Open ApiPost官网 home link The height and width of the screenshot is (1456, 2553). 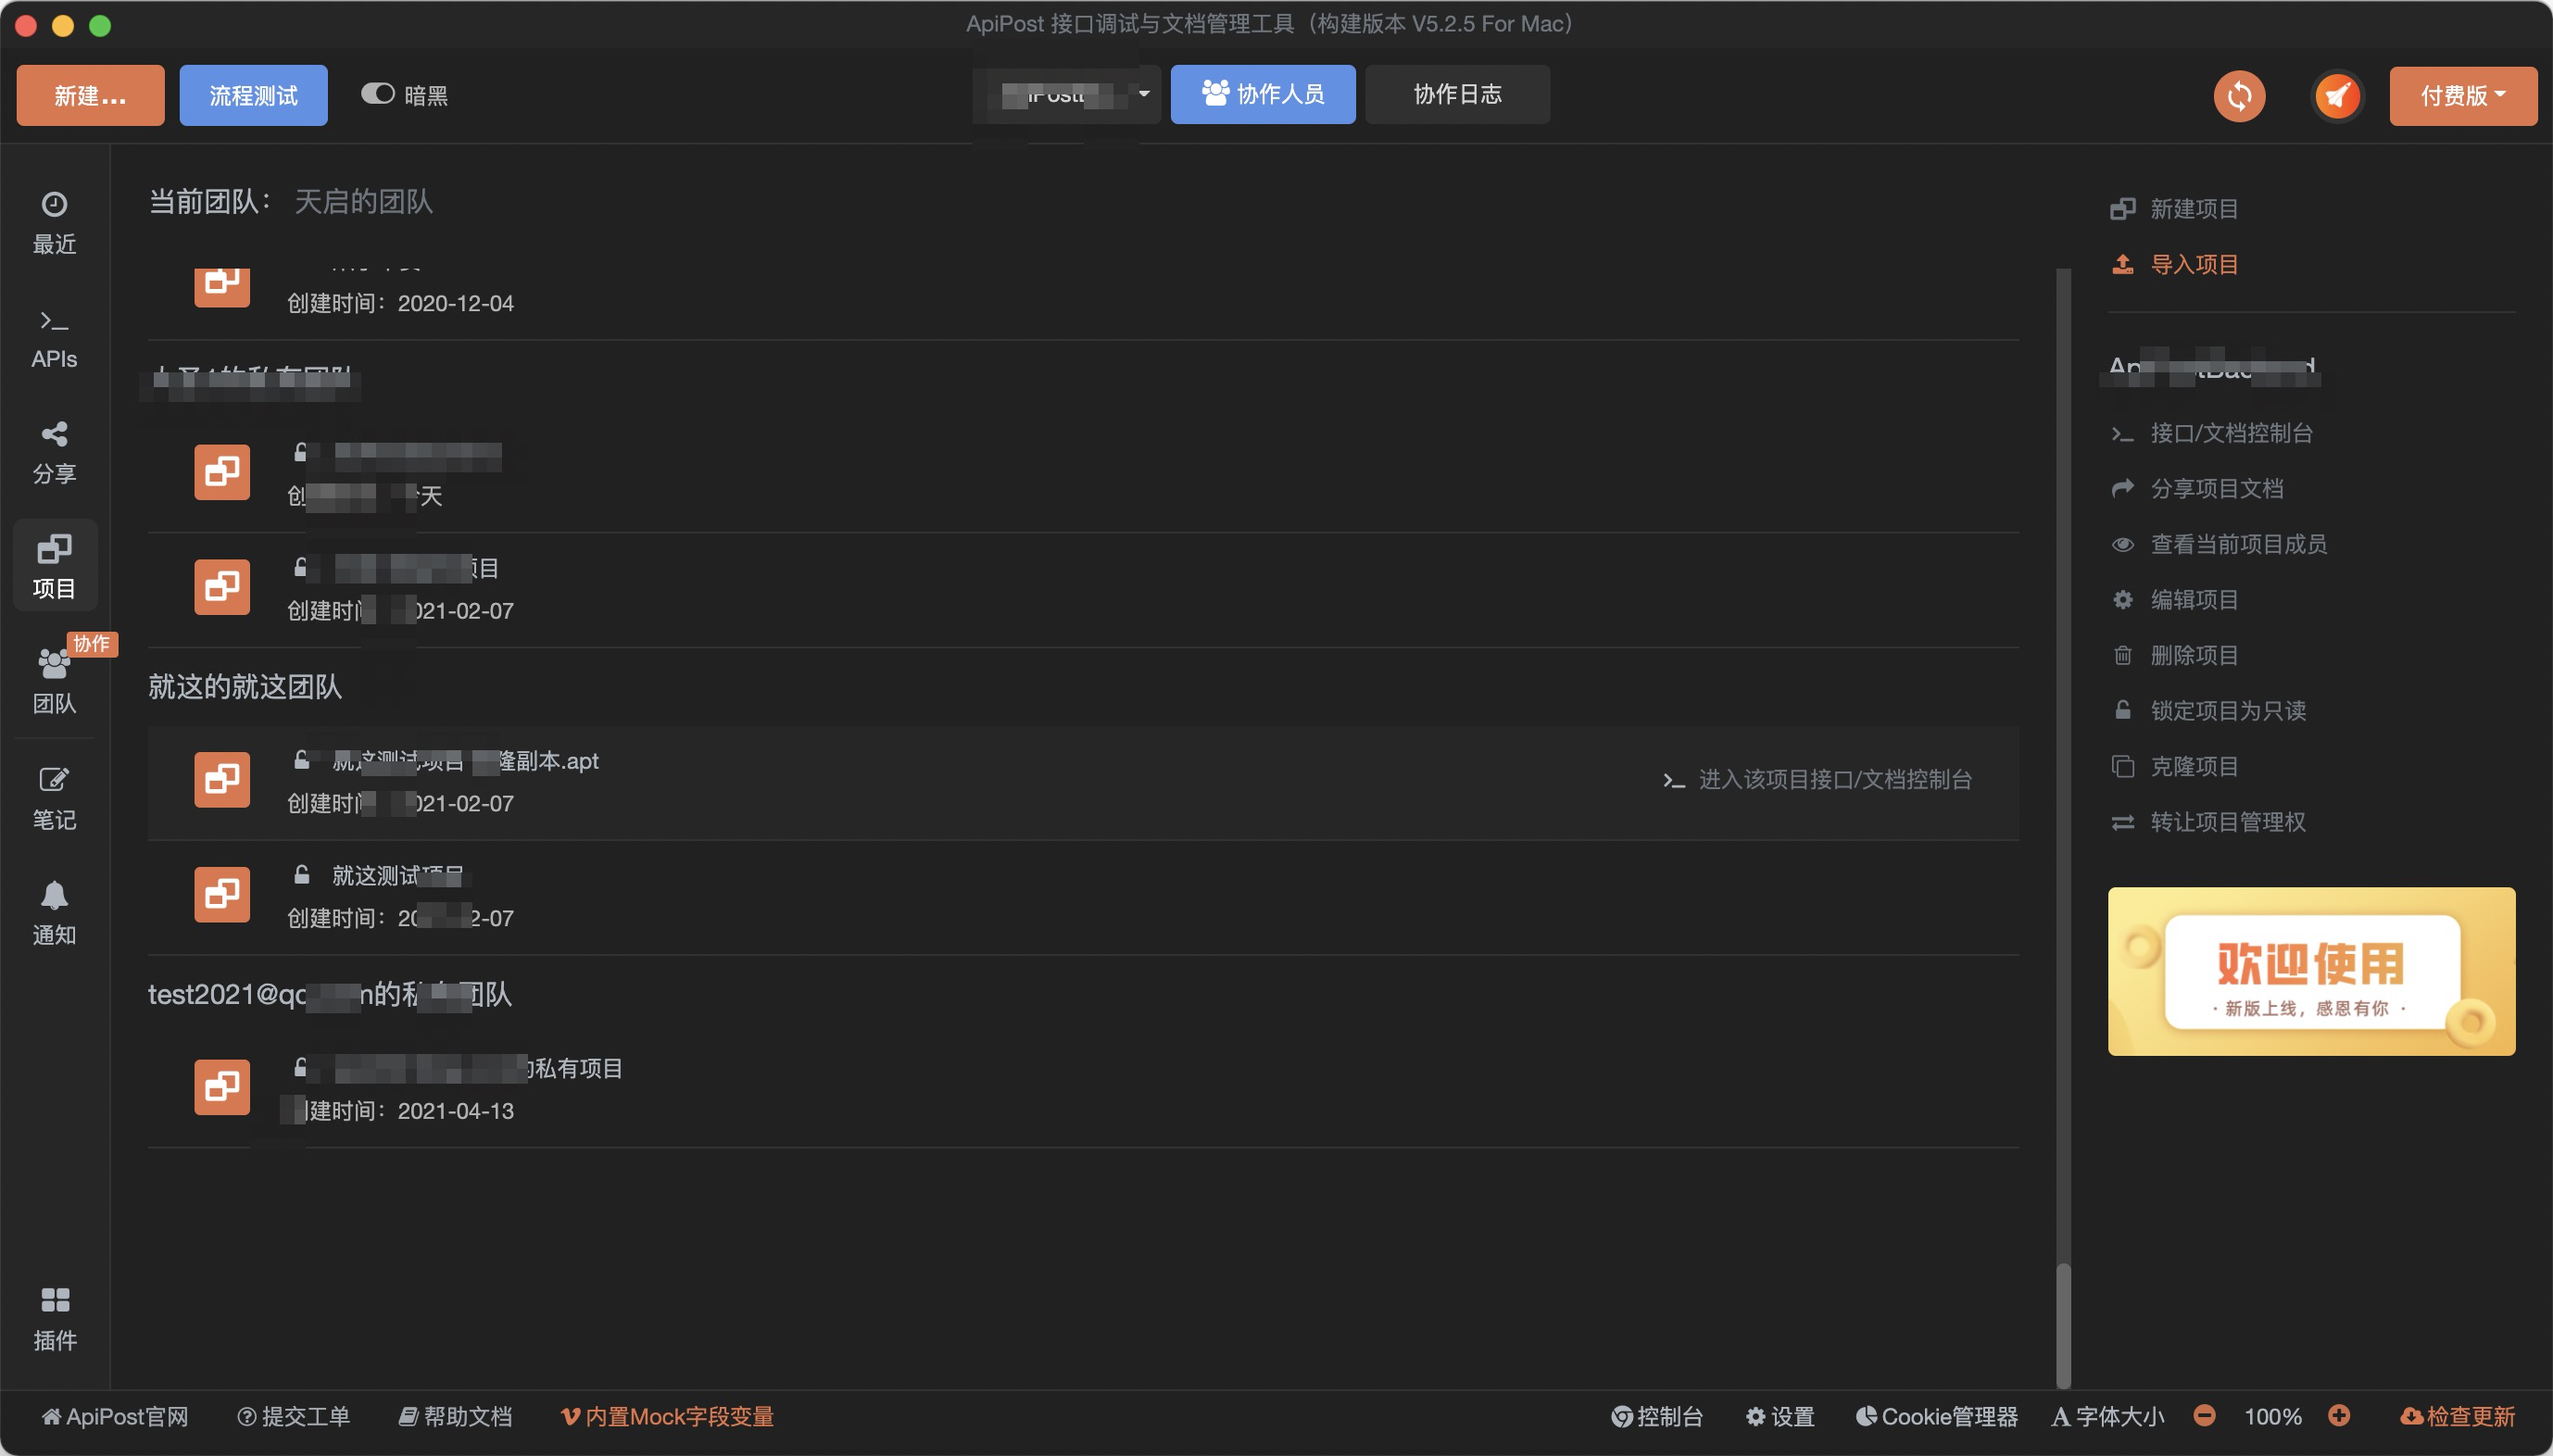(114, 1416)
